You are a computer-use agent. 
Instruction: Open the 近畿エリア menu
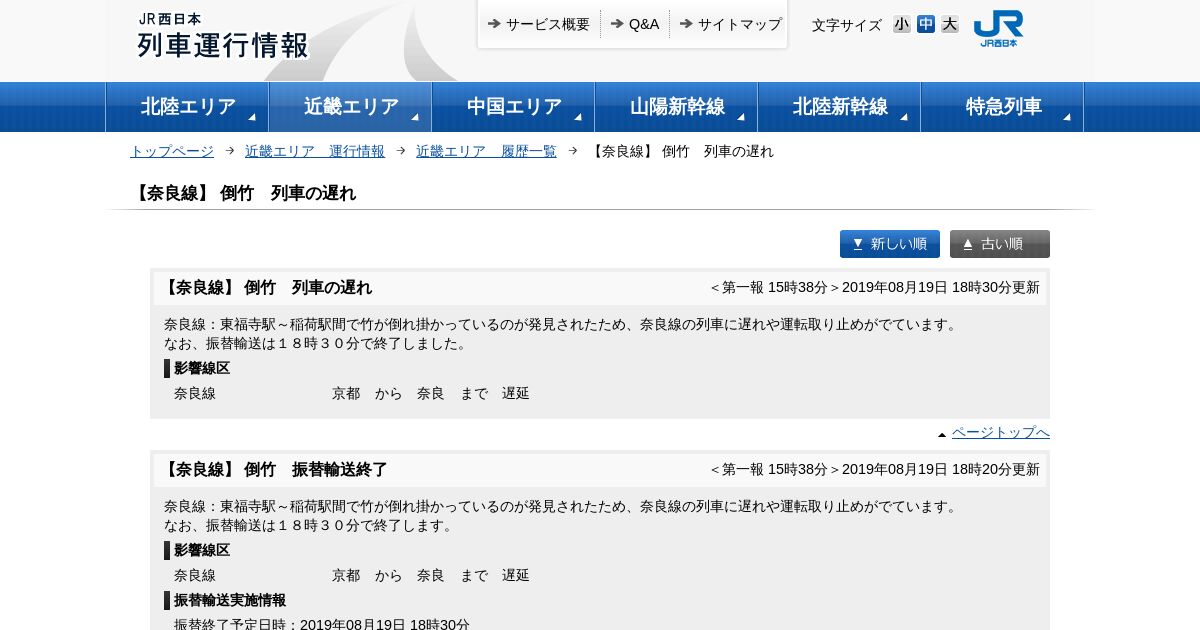click(x=350, y=107)
